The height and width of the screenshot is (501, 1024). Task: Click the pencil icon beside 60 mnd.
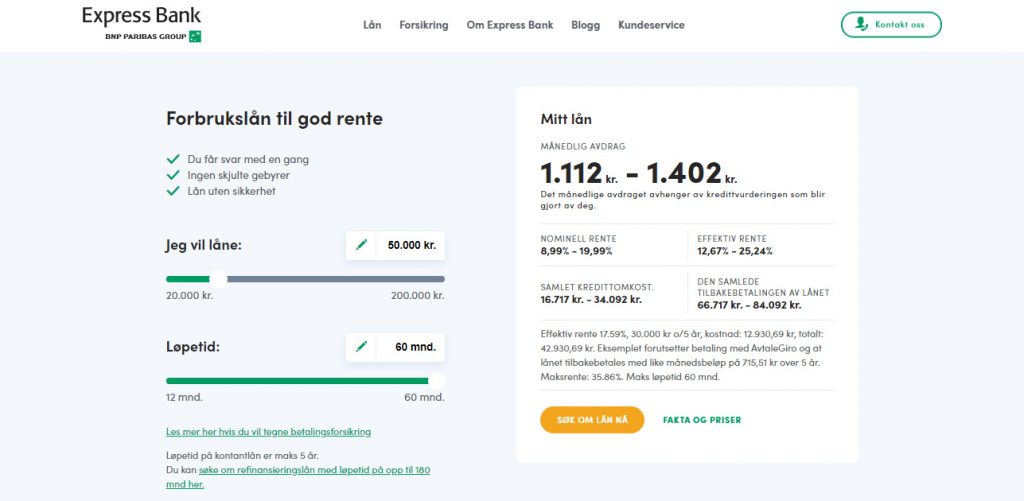tap(361, 346)
